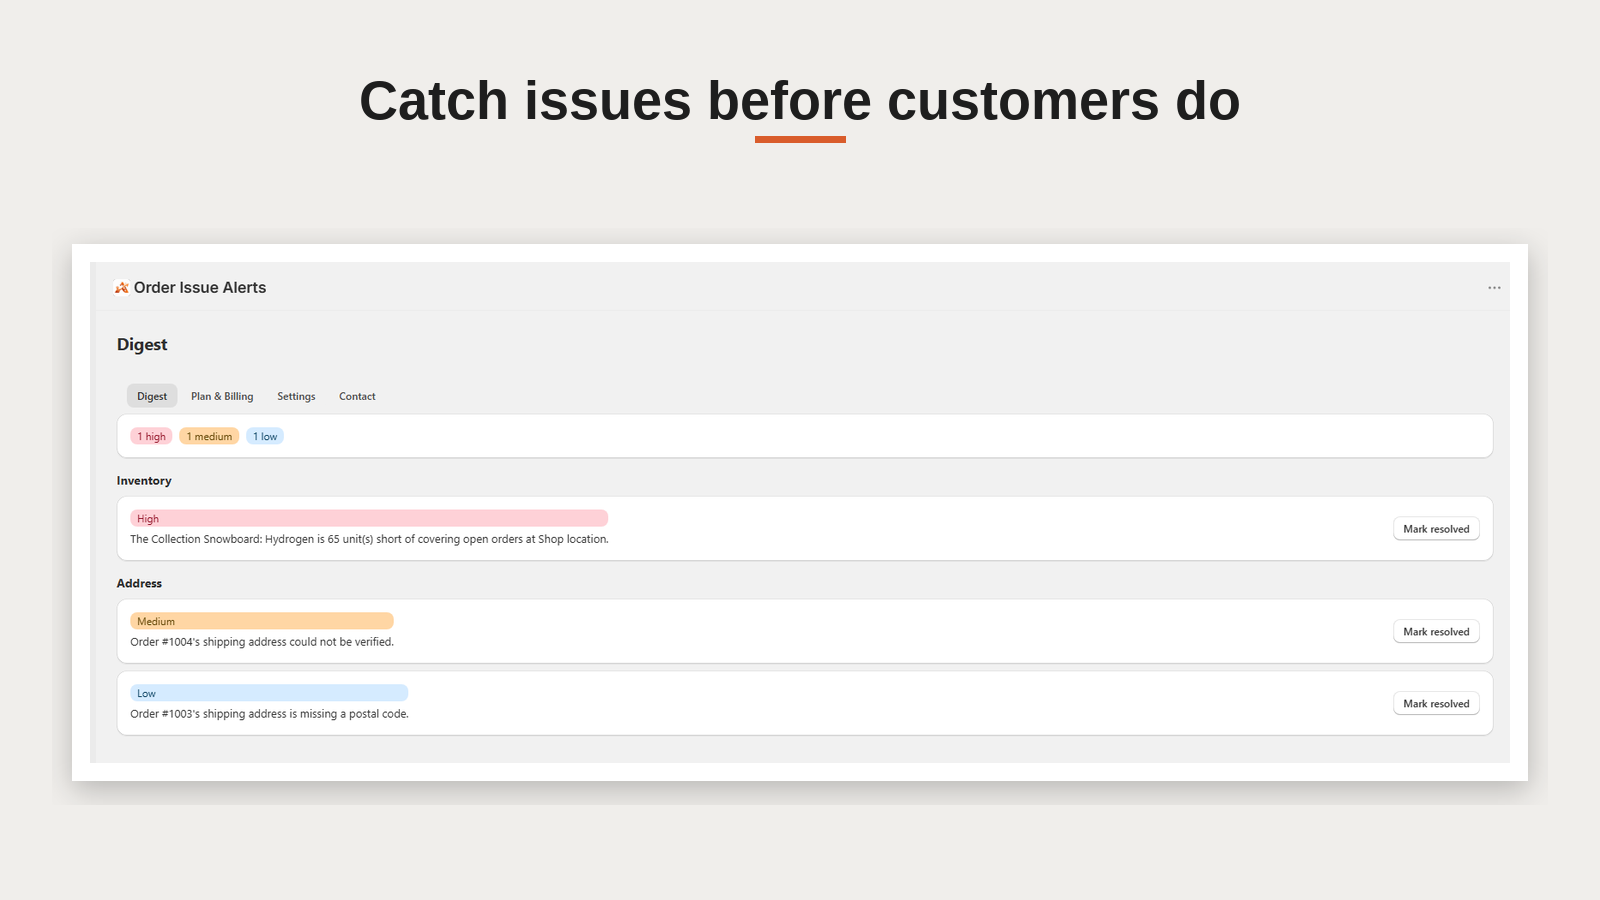Select the Order #1004 unverified address message

pos(262,642)
